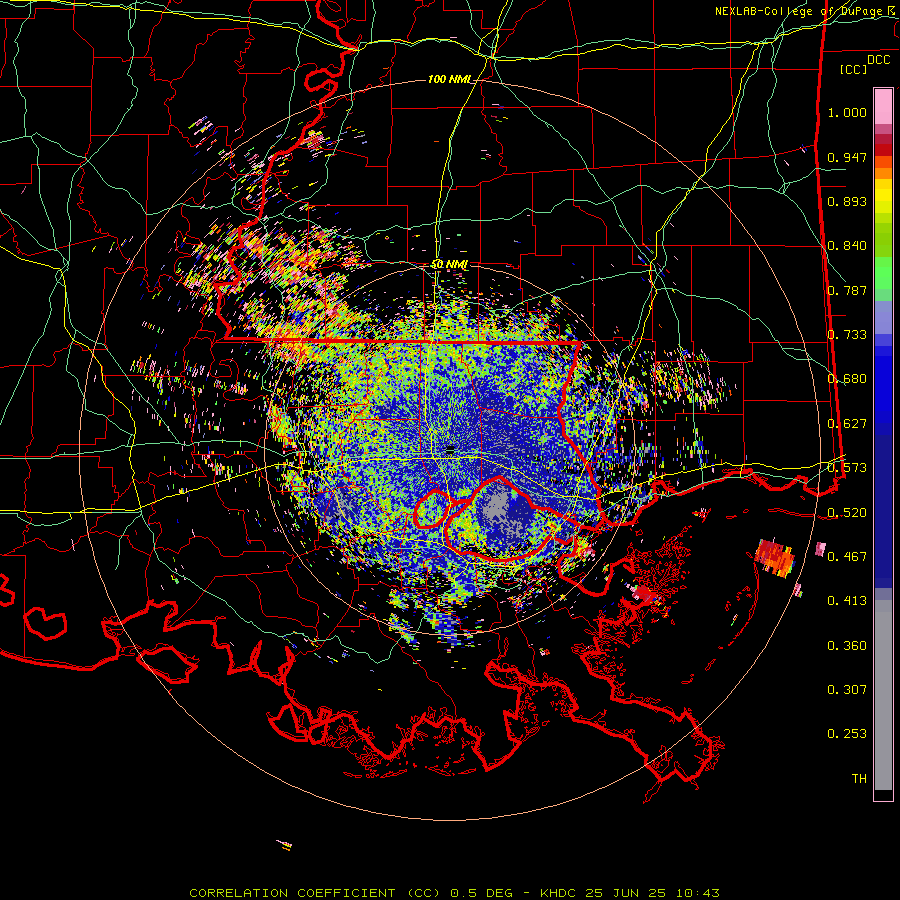Click the pink segment of the color bar
900x900 pixels.
pyautogui.click(x=883, y=106)
